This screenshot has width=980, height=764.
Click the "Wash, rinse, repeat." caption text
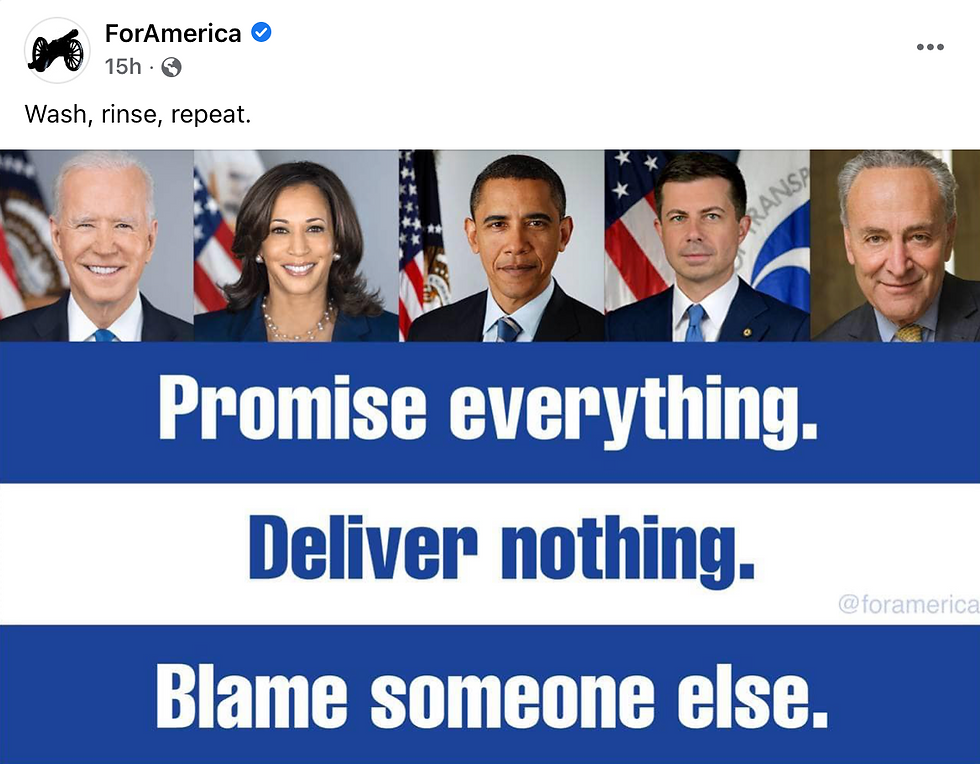pos(138,114)
